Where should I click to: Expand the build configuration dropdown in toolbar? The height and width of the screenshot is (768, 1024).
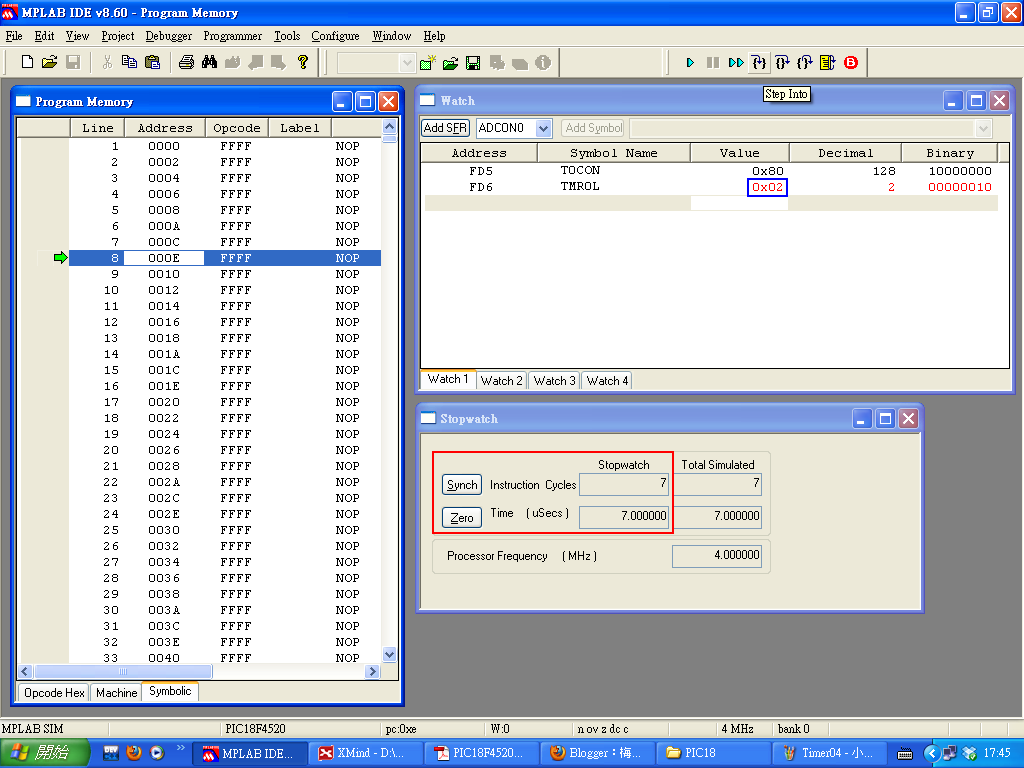(x=407, y=63)
